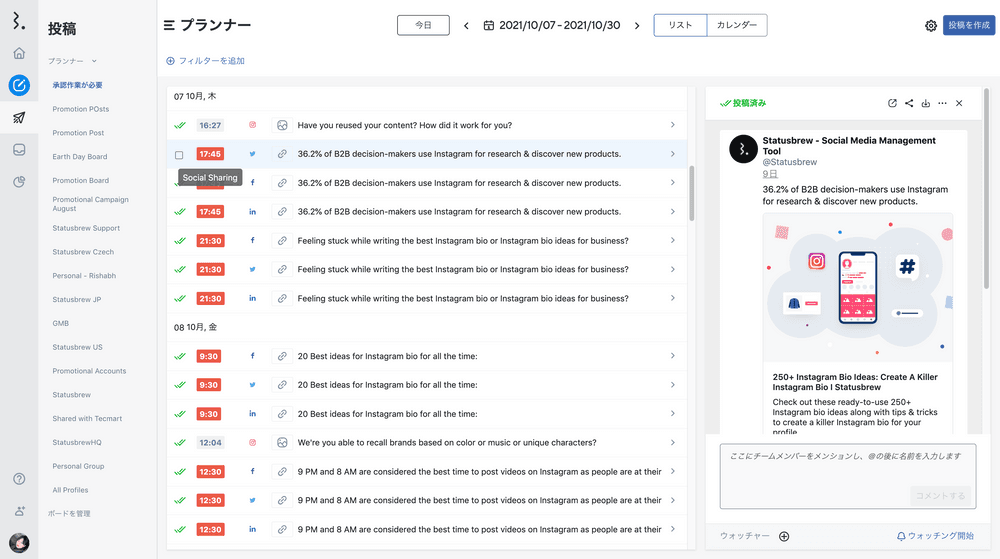Select Statusbrew Support board
This screenshot has height=559, width=1000.
click(x=86, y=228)
